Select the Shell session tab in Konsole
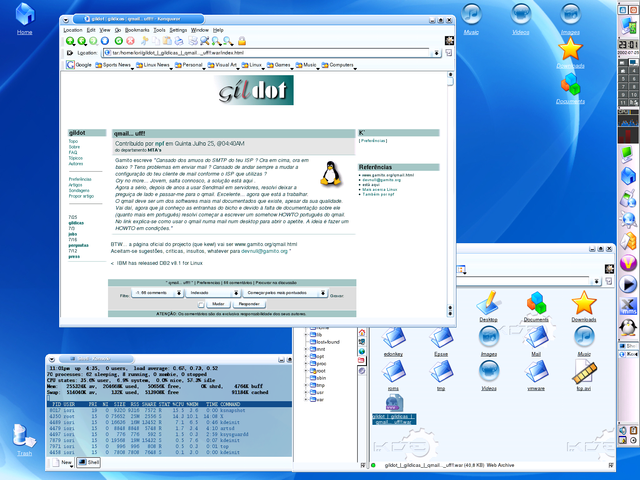The height and width of the screenshot is (480, 640). pyautogui.click(x=89, y=462)
